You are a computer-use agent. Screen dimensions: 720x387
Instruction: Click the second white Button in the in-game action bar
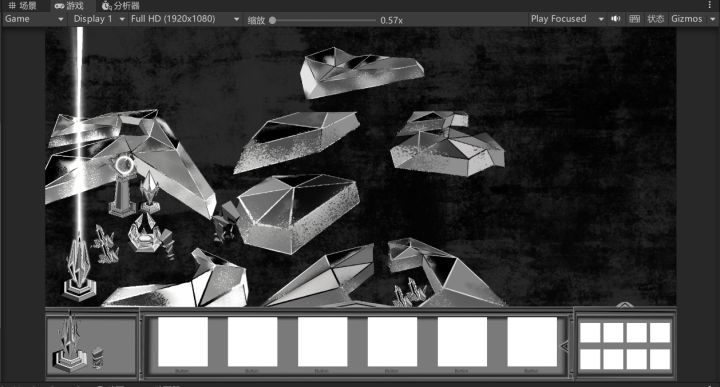253,342
